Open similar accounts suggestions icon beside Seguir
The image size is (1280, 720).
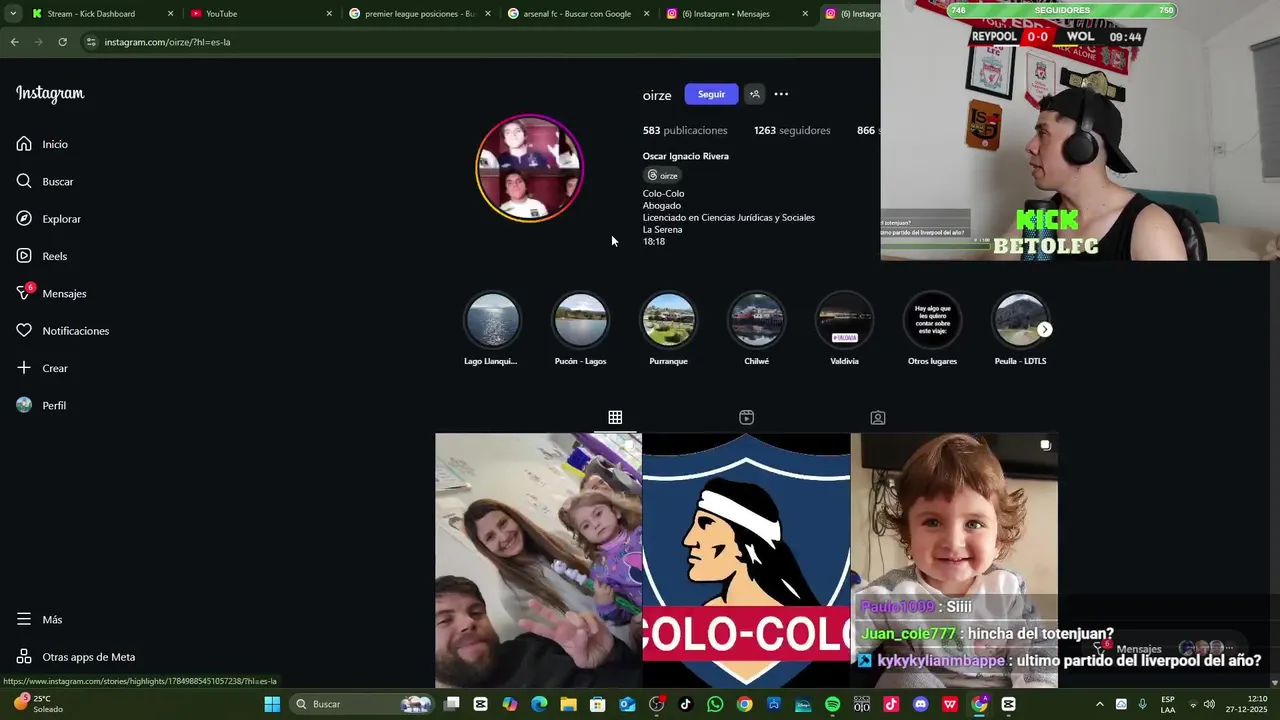pos(755,94)
